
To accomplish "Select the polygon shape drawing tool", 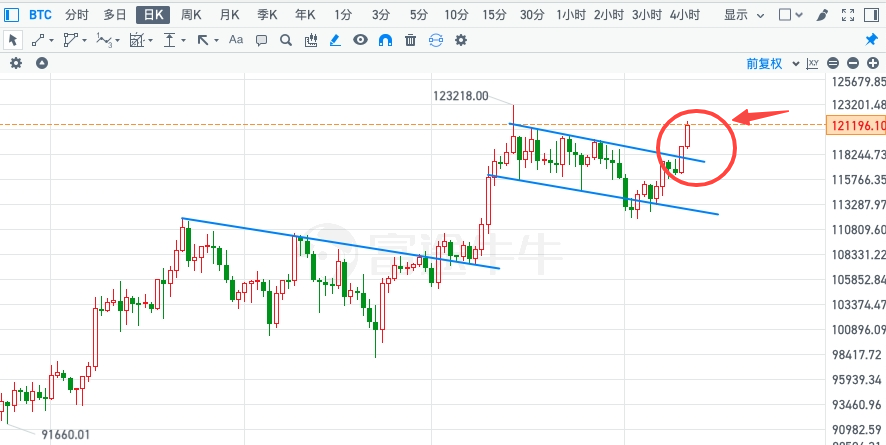I will (70, 40).
